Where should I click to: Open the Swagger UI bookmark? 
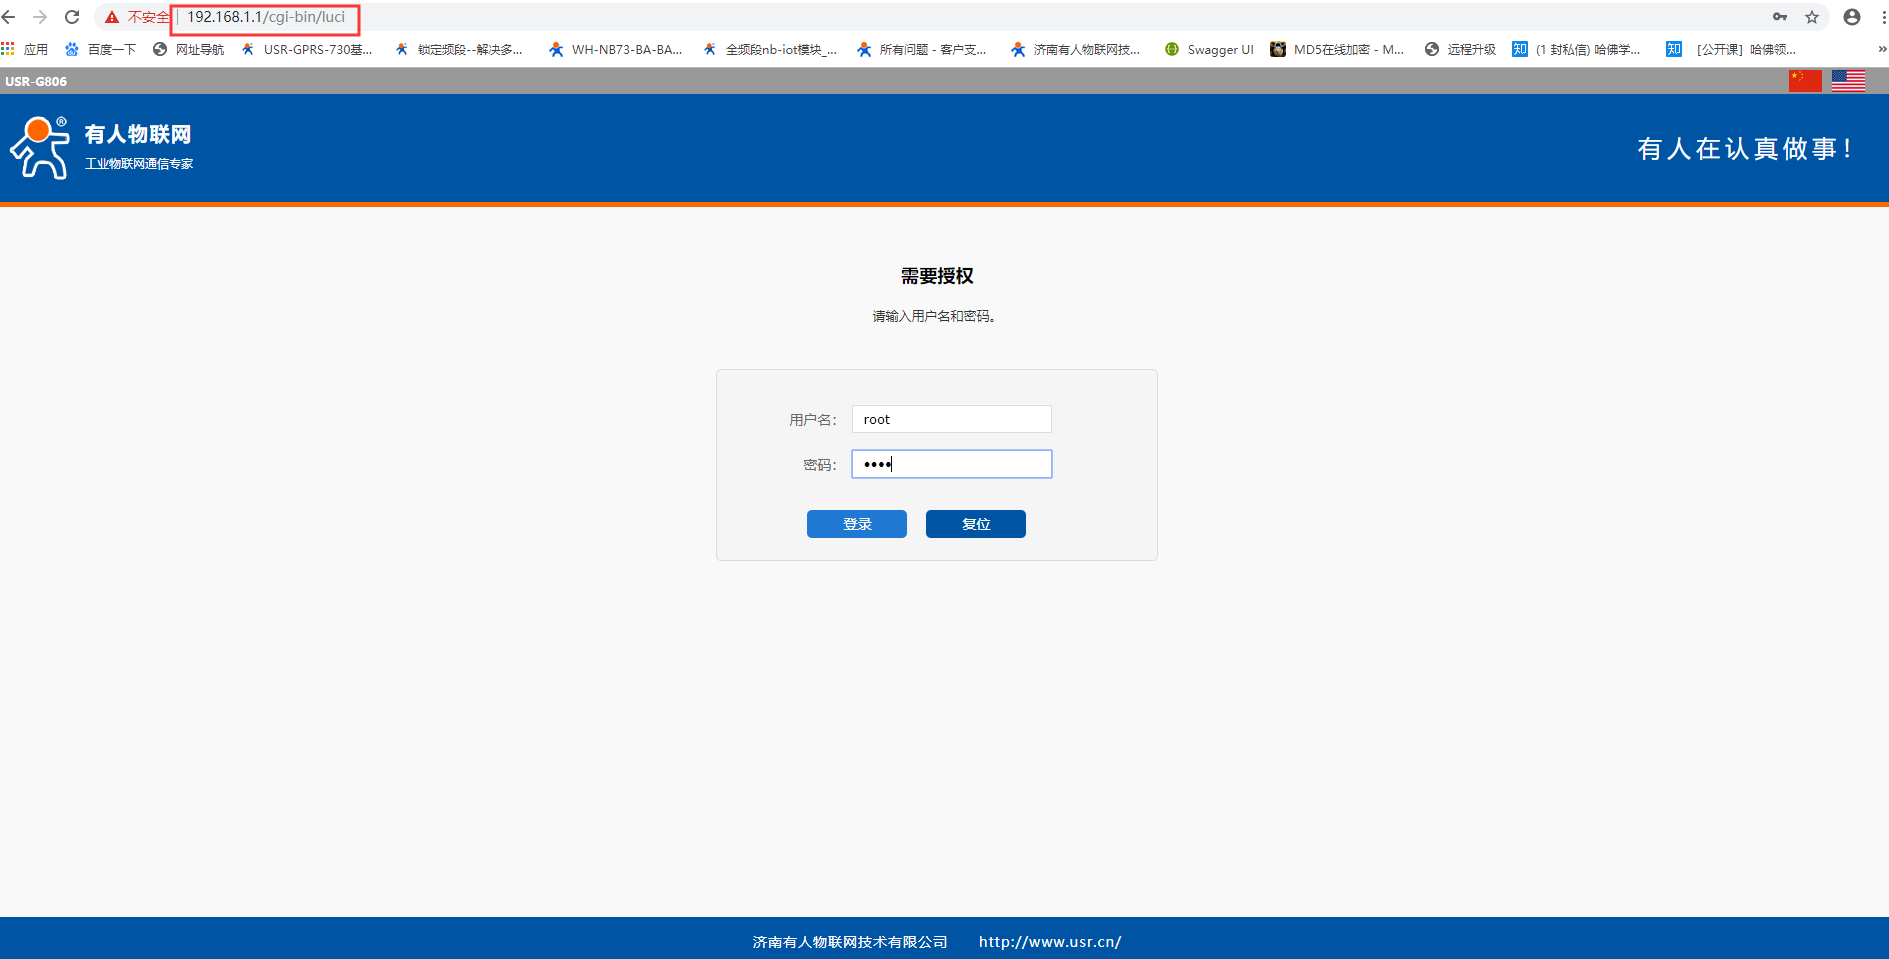coord(1209,49)
